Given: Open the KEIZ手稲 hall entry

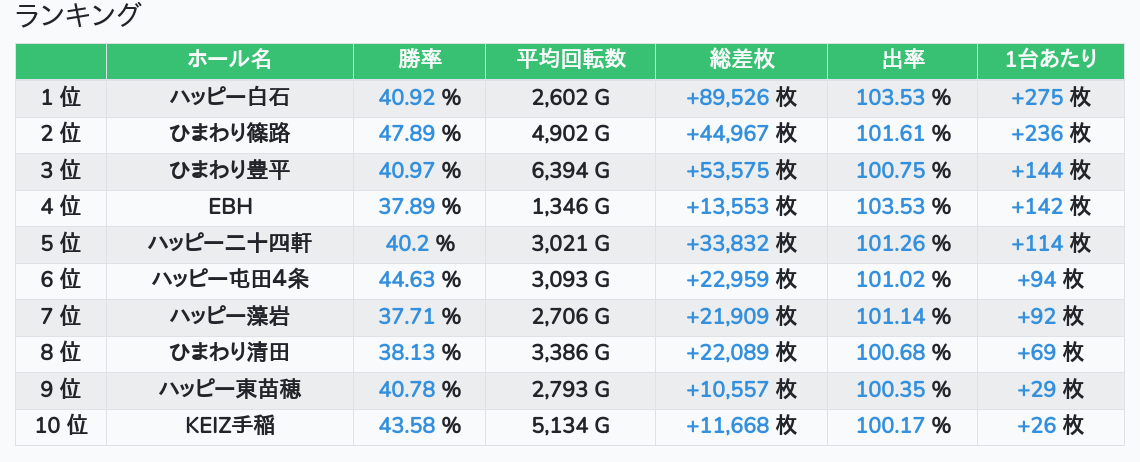Looking at the screenshot, I should click(x=229, y=426).
